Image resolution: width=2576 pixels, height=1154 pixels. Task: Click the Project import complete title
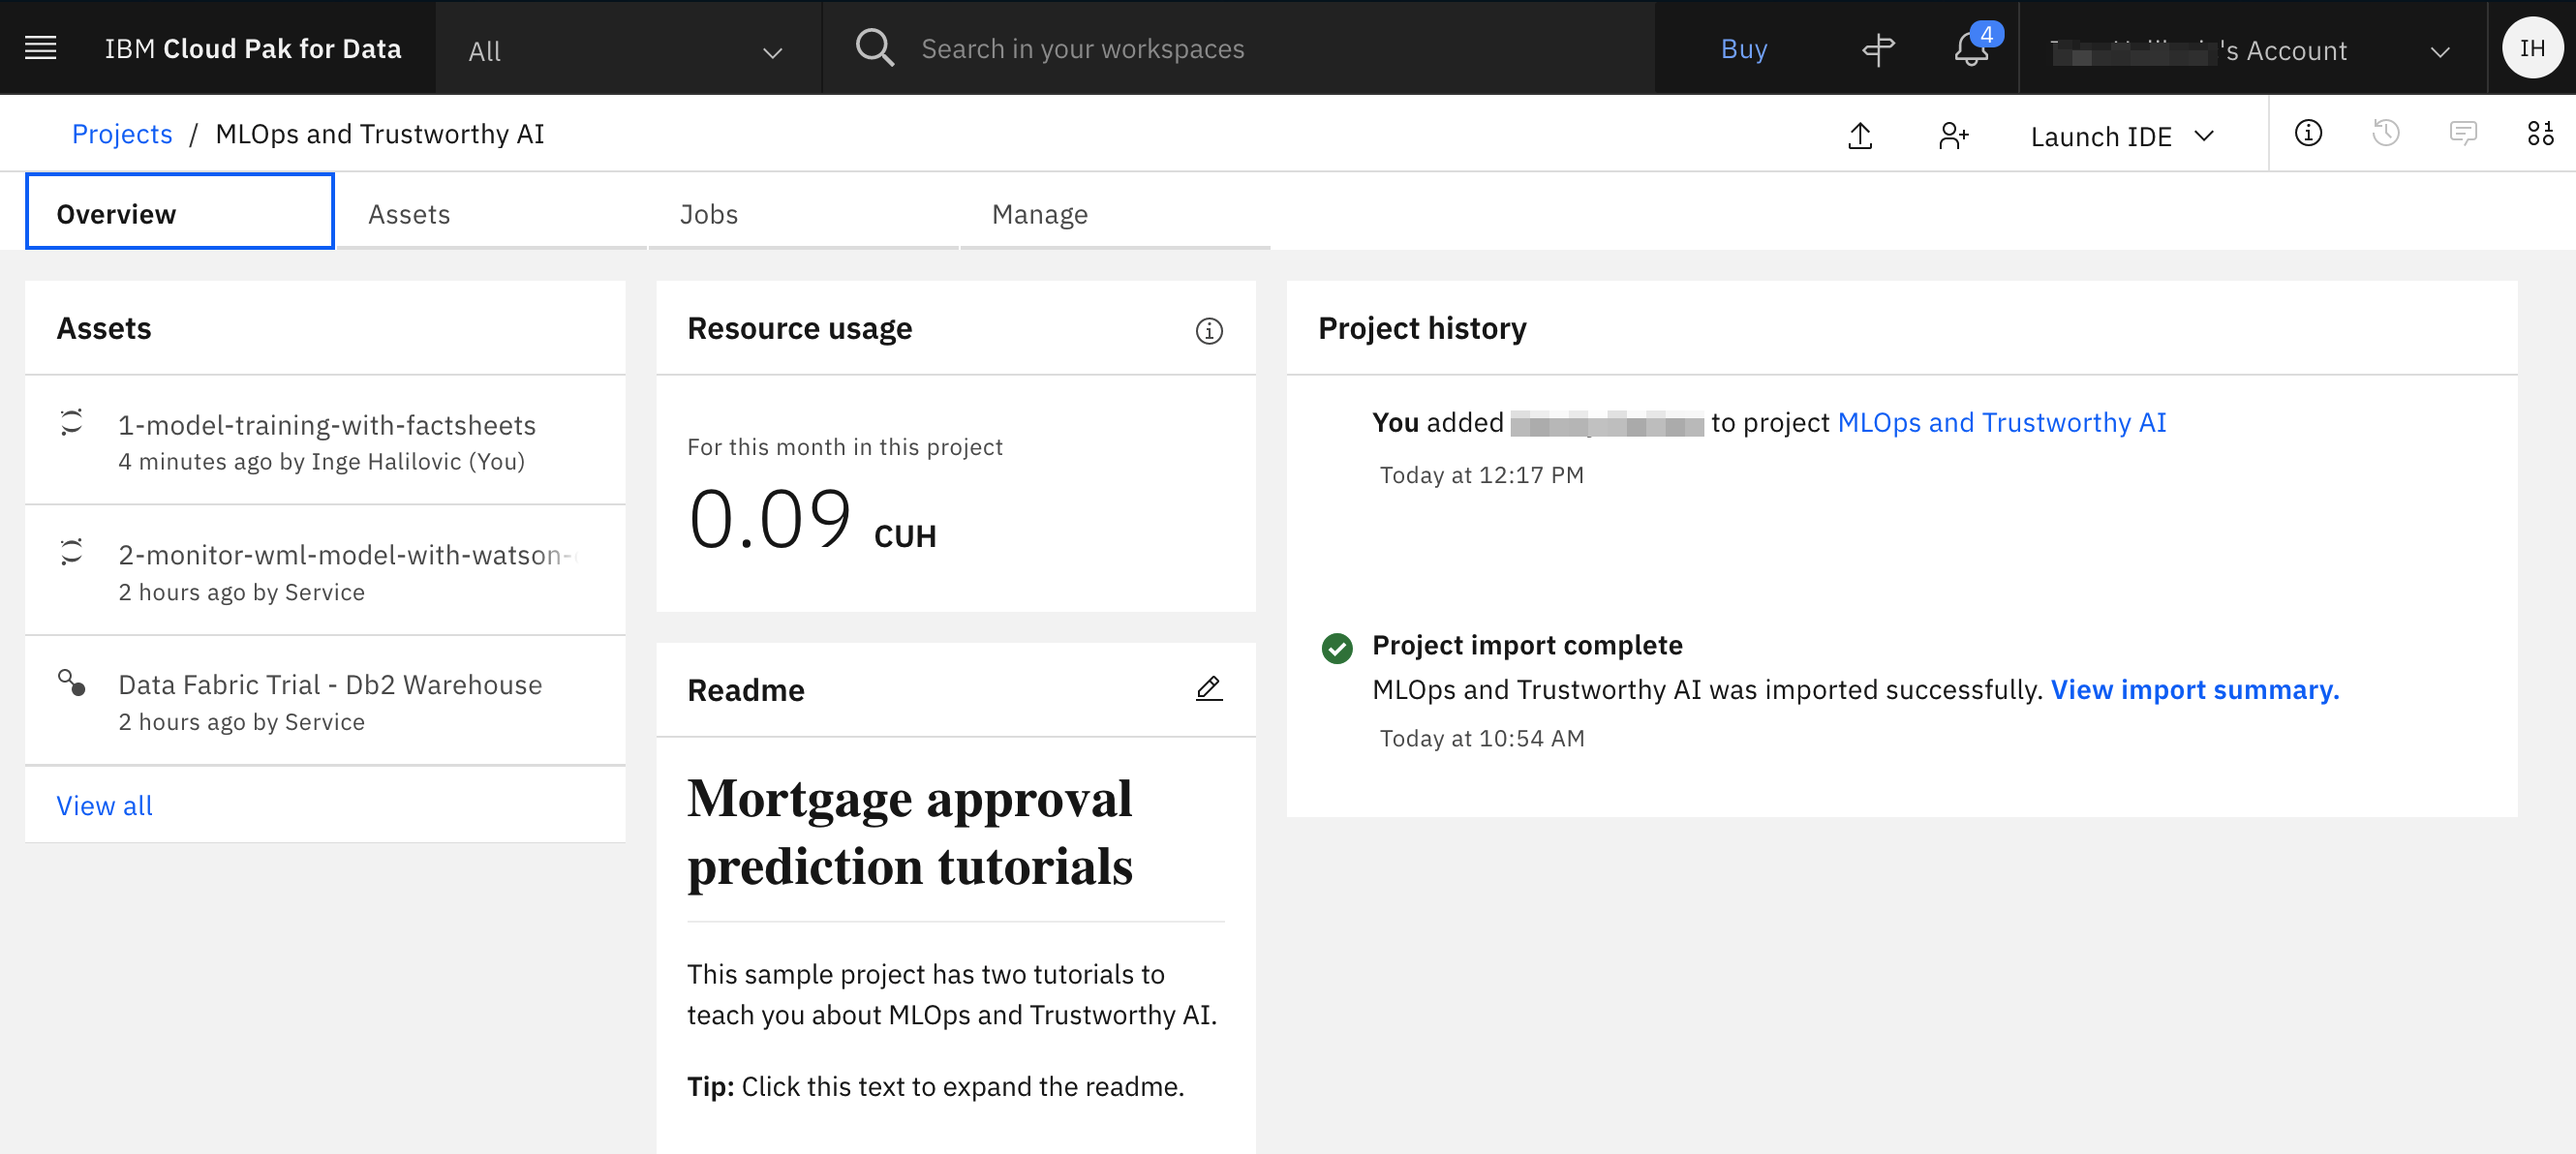coord(1527,645)
